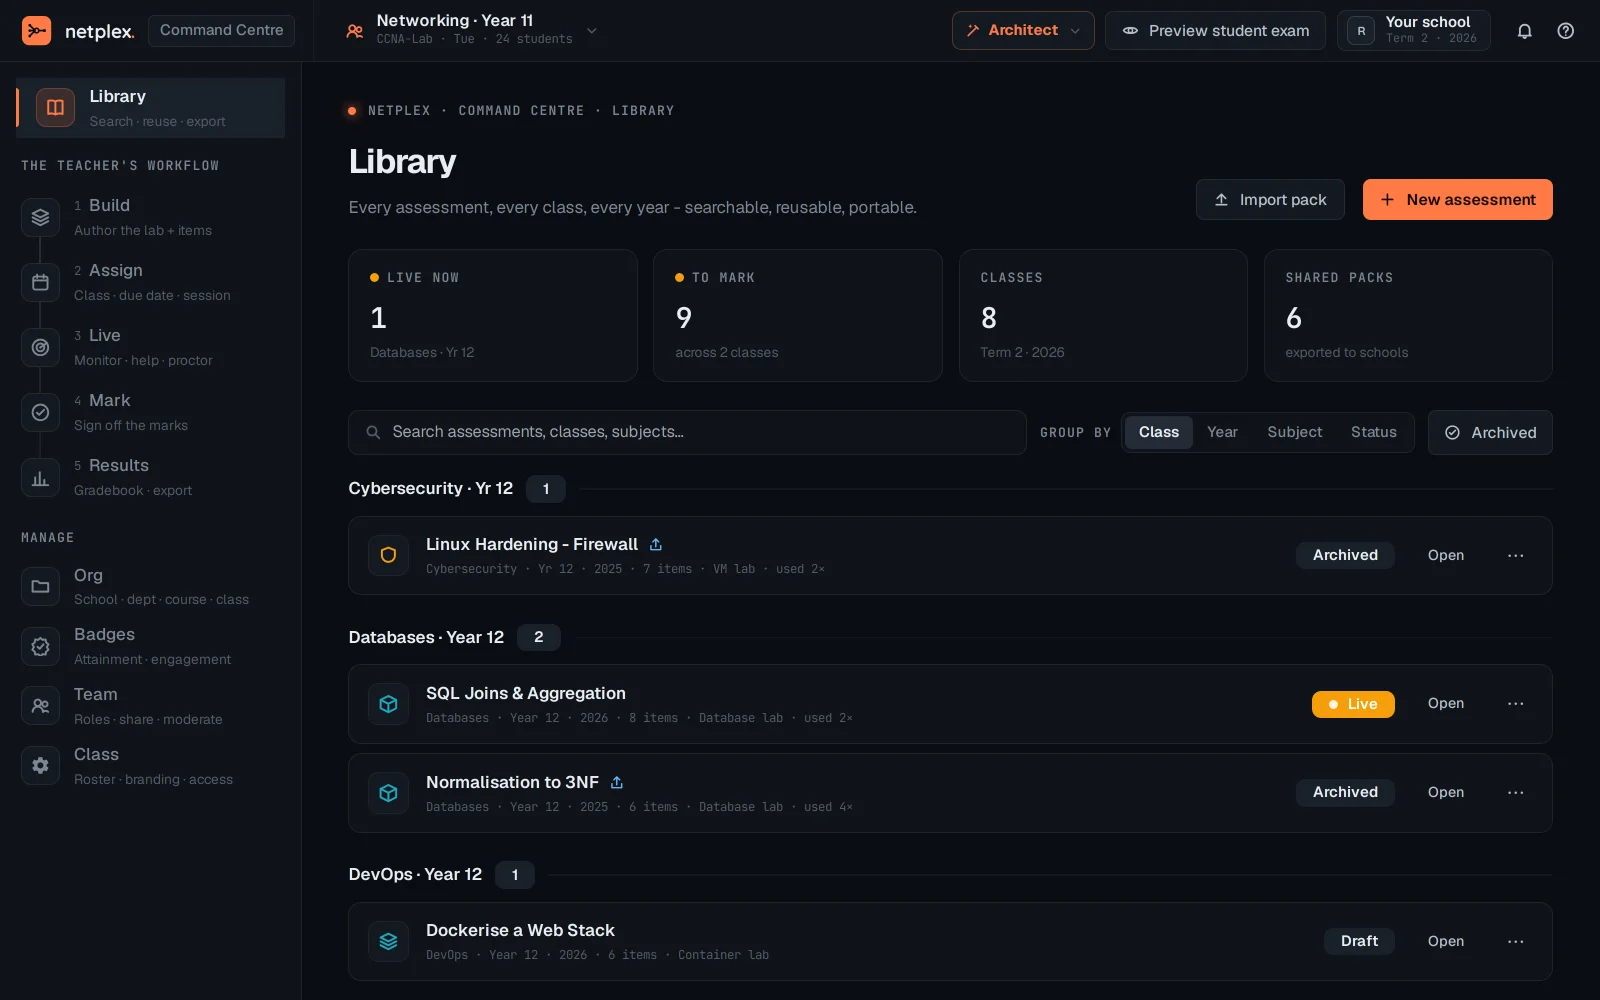Open the help question-mark icon
This screenshot has height=1000, width=1600.
[1566, 31]
